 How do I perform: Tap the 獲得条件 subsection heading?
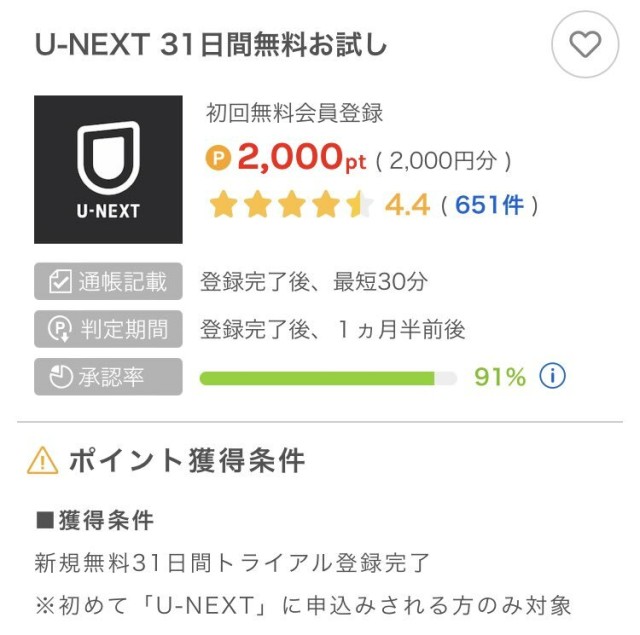(x=95, y=520)
